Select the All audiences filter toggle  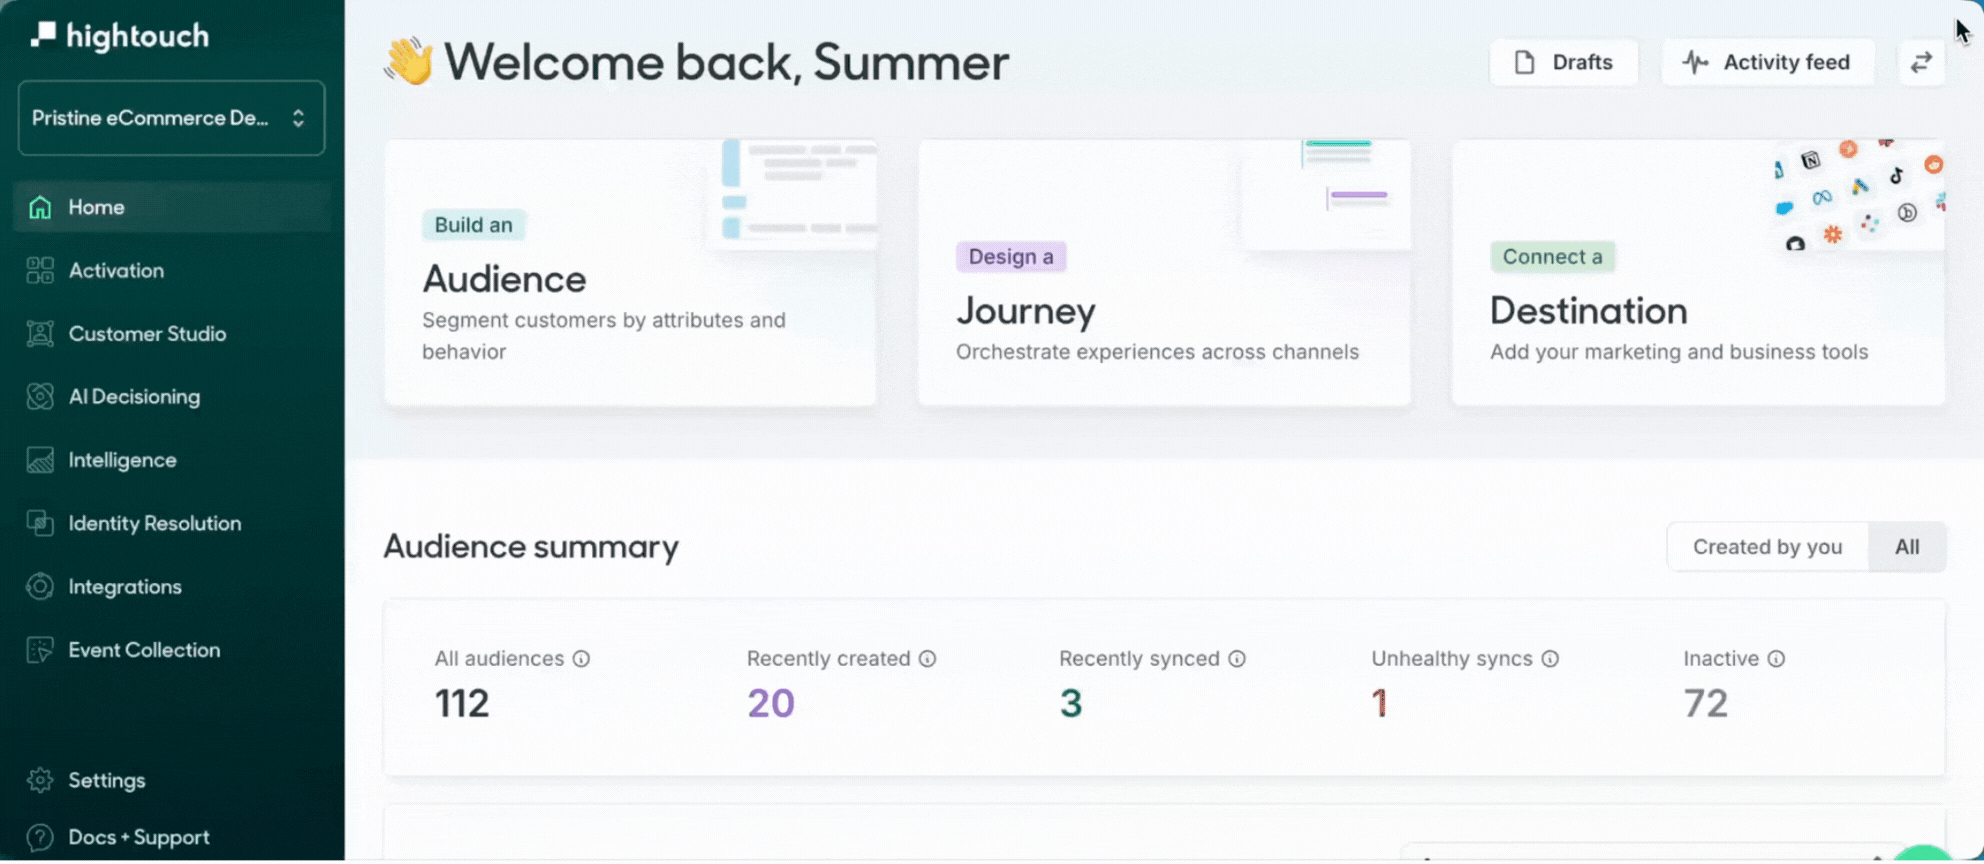(1906, 547)
